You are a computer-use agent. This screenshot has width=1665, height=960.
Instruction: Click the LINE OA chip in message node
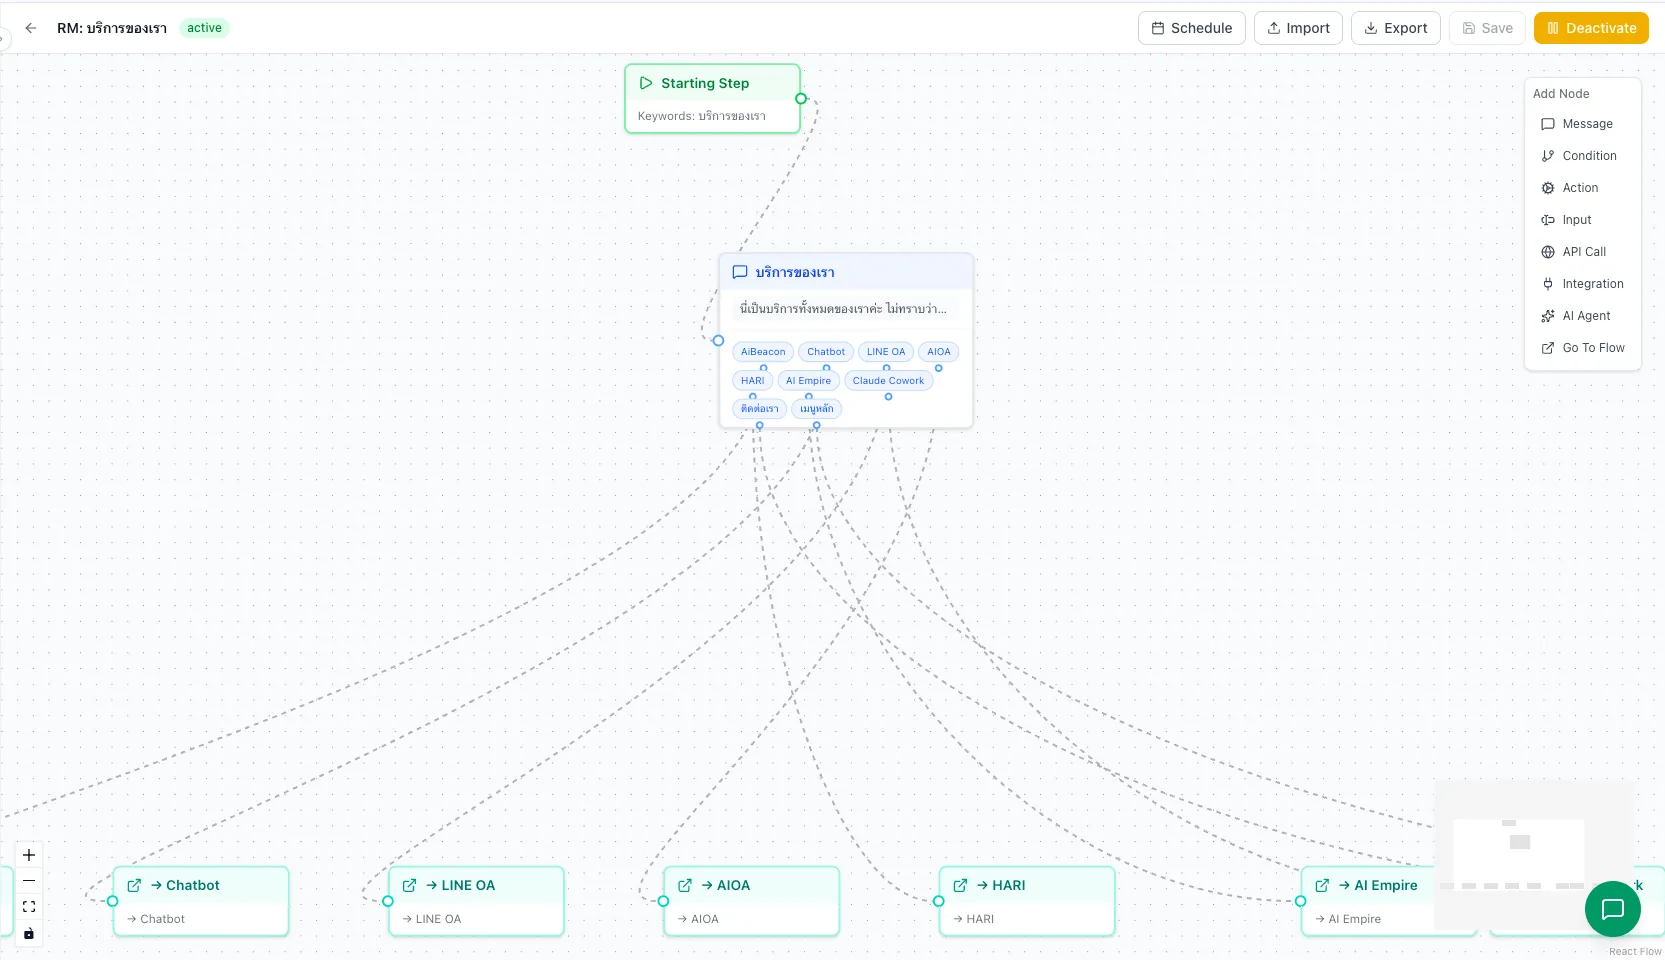point(886,352)
